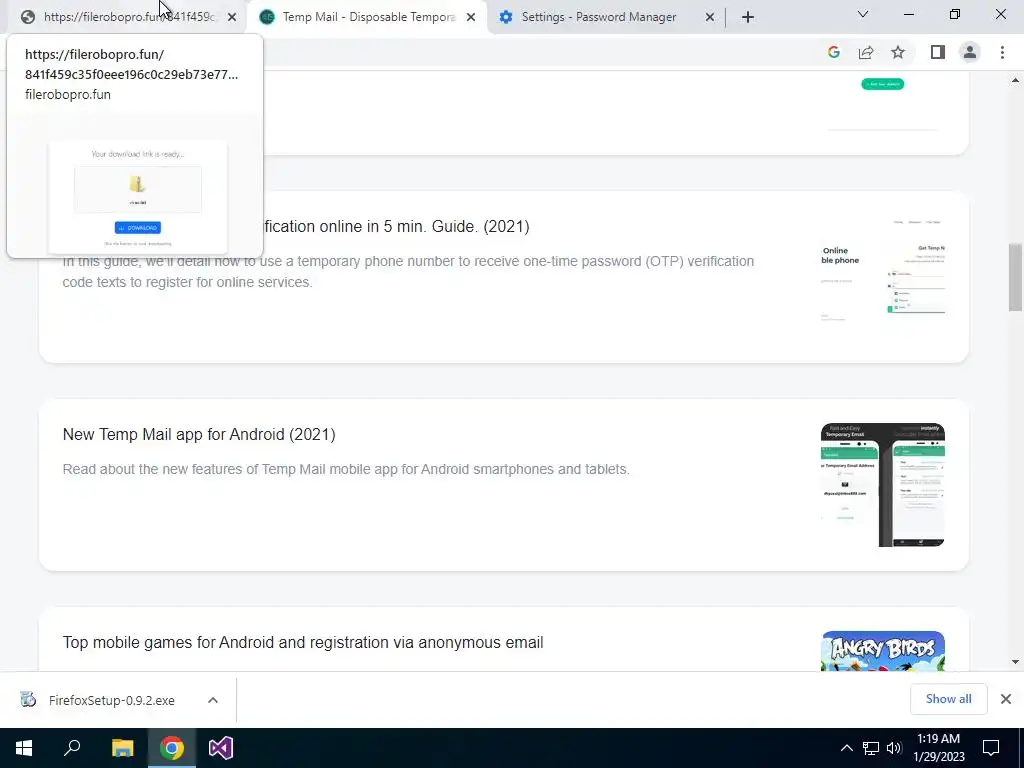The width and height of the screenshot is (1024, 768).
Task: Click the green button in top card
Action: (882, 84)
